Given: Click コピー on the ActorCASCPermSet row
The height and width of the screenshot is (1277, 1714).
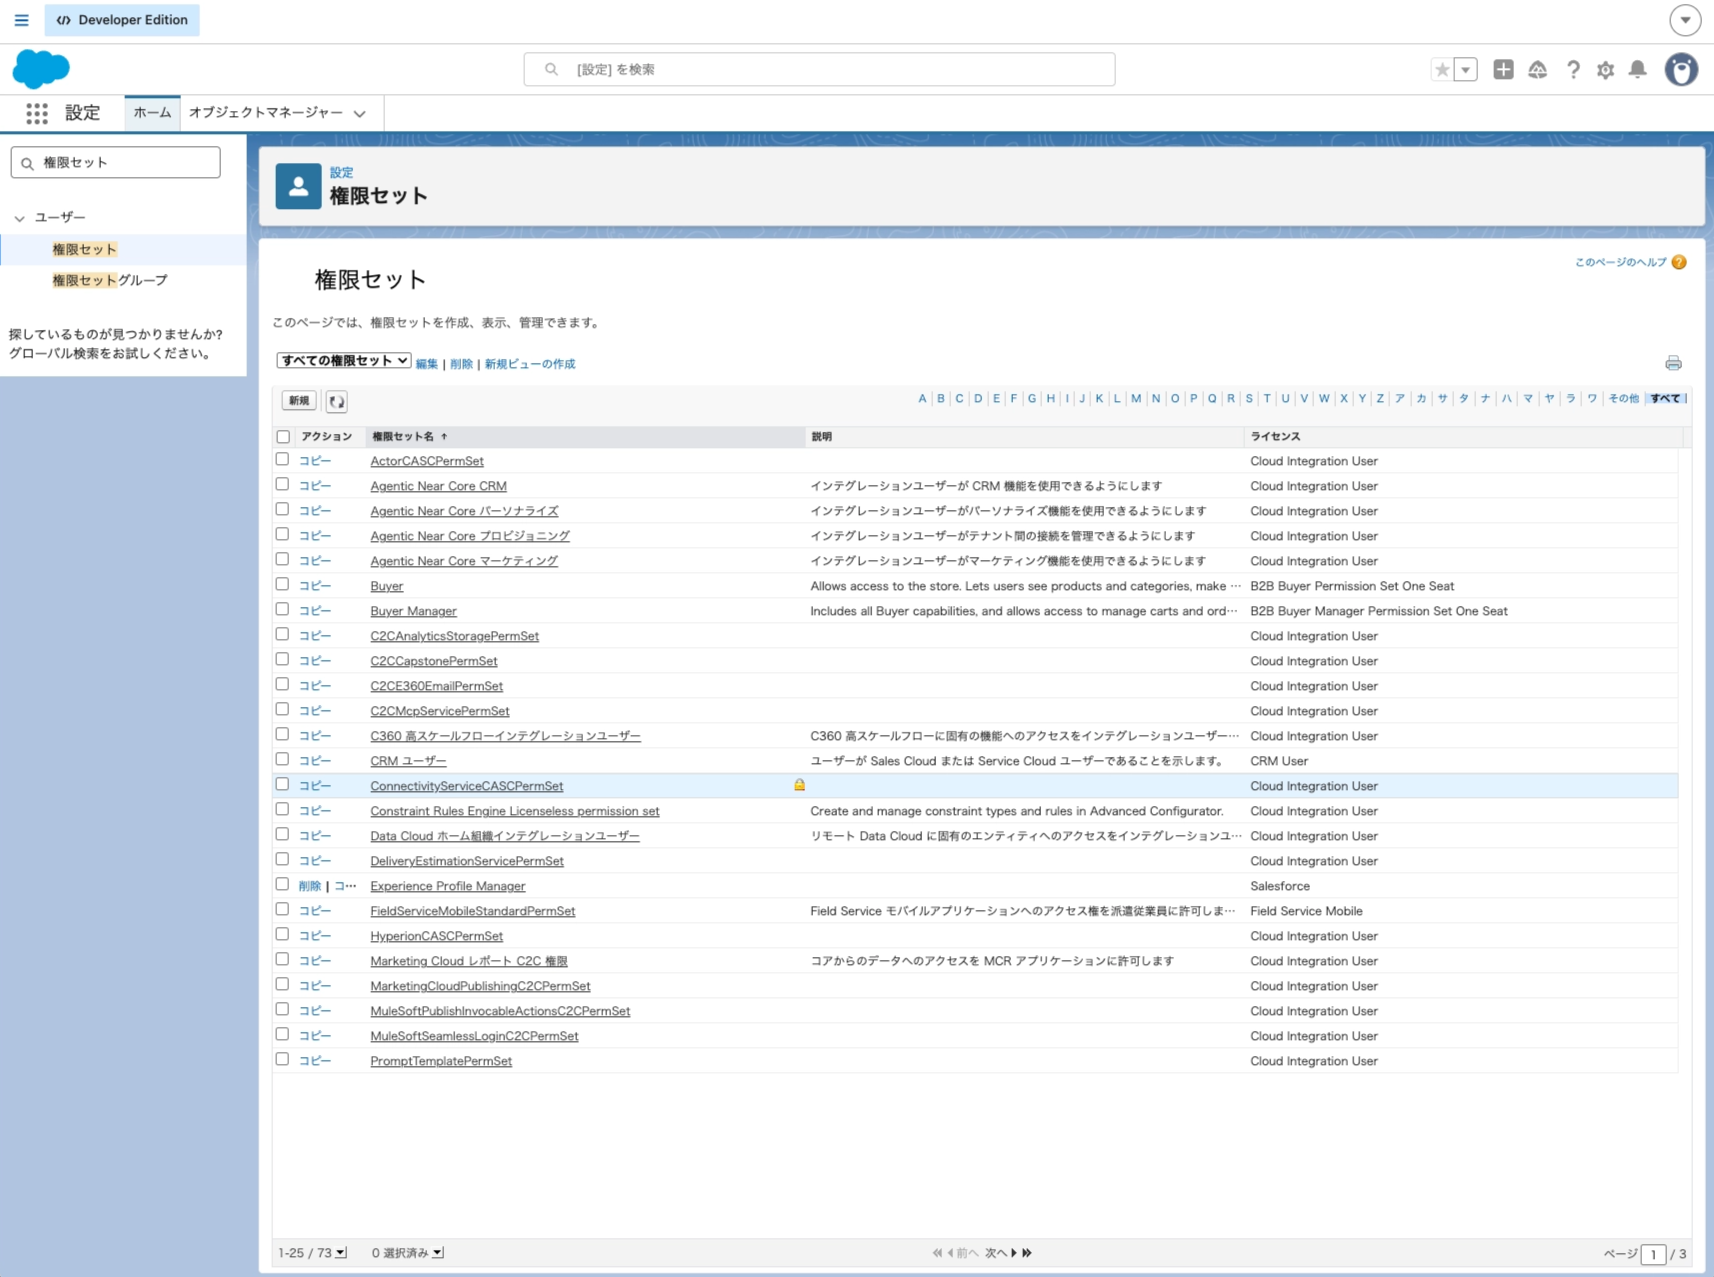Looking at the screenshot, I should (x=315, y=461).
